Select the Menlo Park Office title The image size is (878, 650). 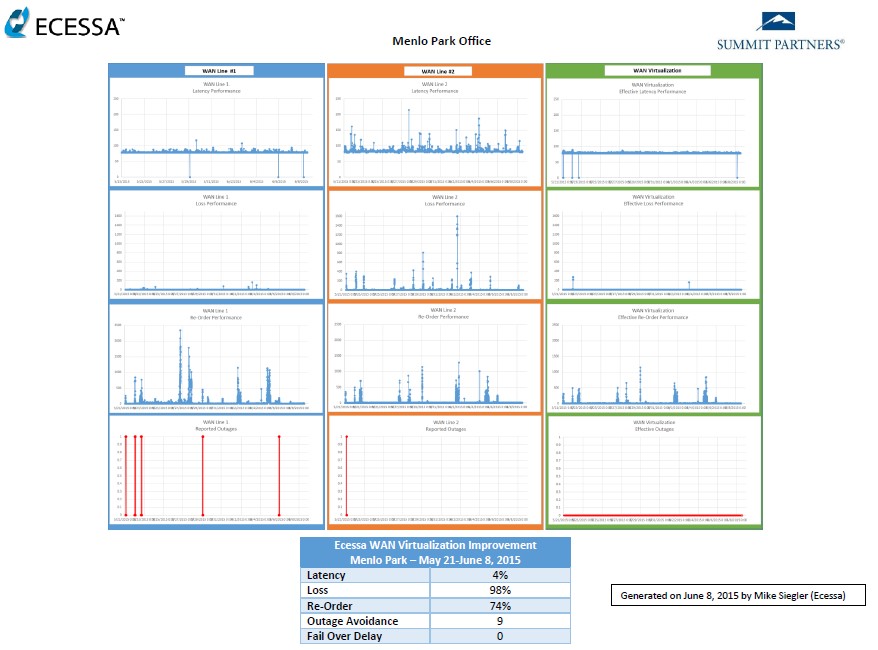pyautogui.click(x=441, y=41)
